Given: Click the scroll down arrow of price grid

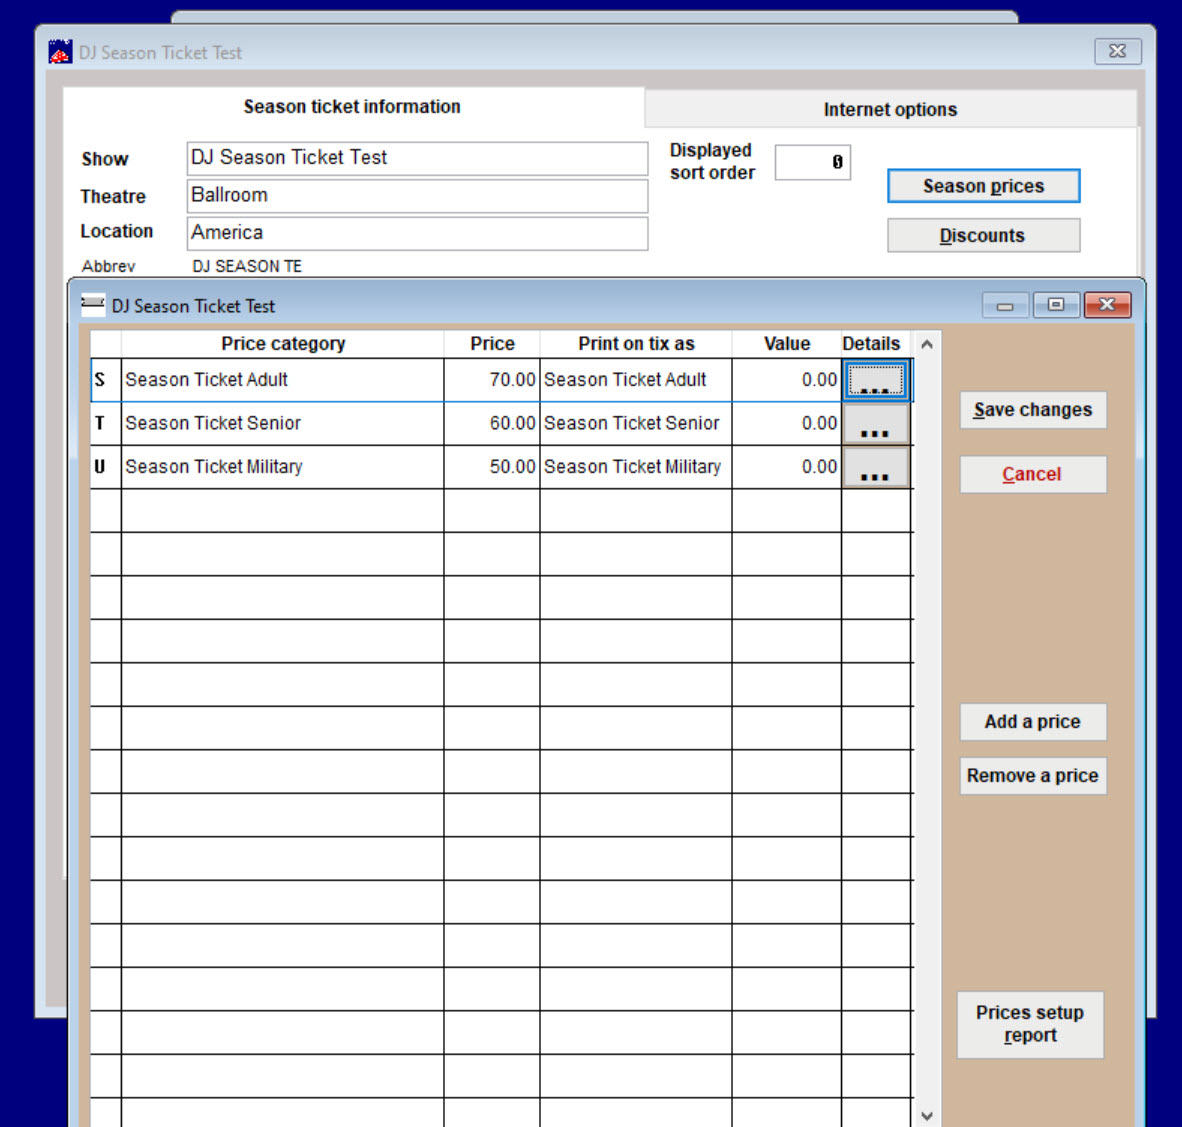Looking at the screenshot, I should [x=927, y=1115].
